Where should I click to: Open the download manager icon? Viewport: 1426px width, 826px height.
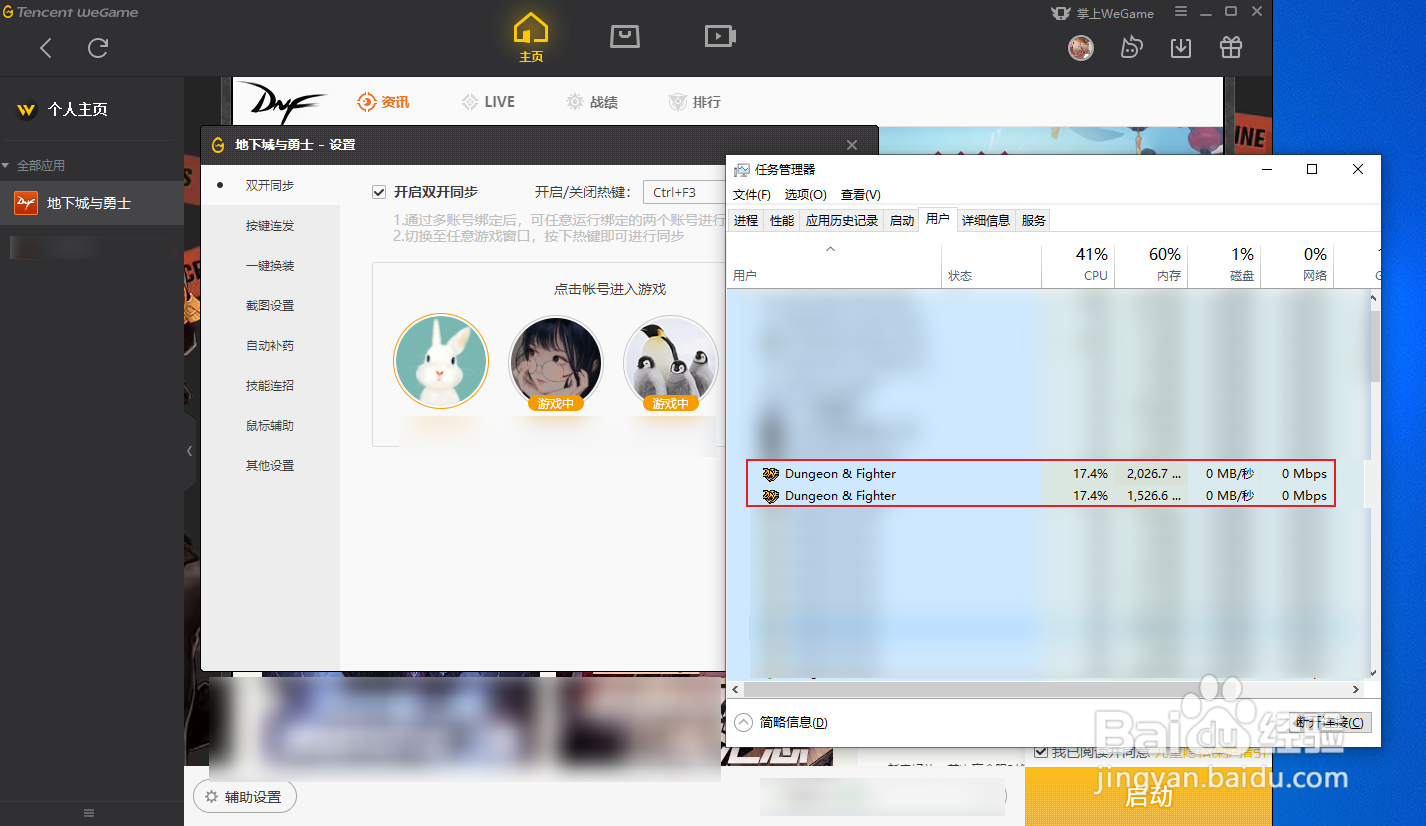coord(1181,47)
